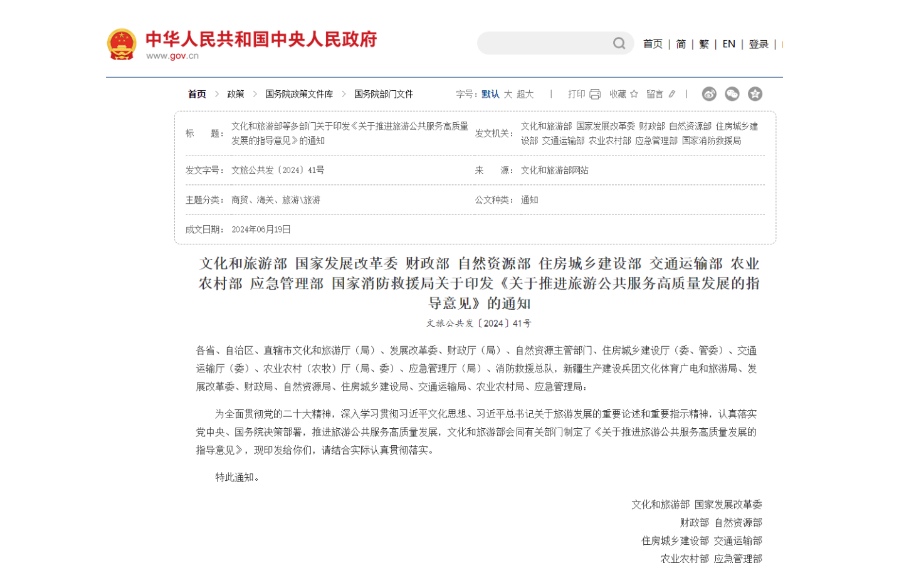
Task: Click the 登录 login link
Action: 759,44
